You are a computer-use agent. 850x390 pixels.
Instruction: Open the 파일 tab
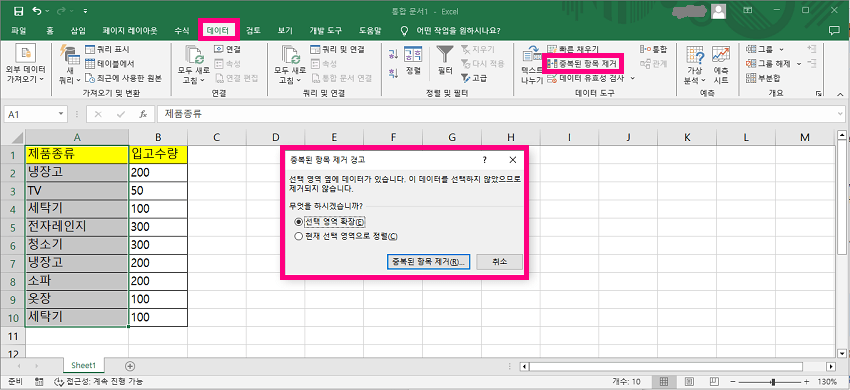click(18, 30)
